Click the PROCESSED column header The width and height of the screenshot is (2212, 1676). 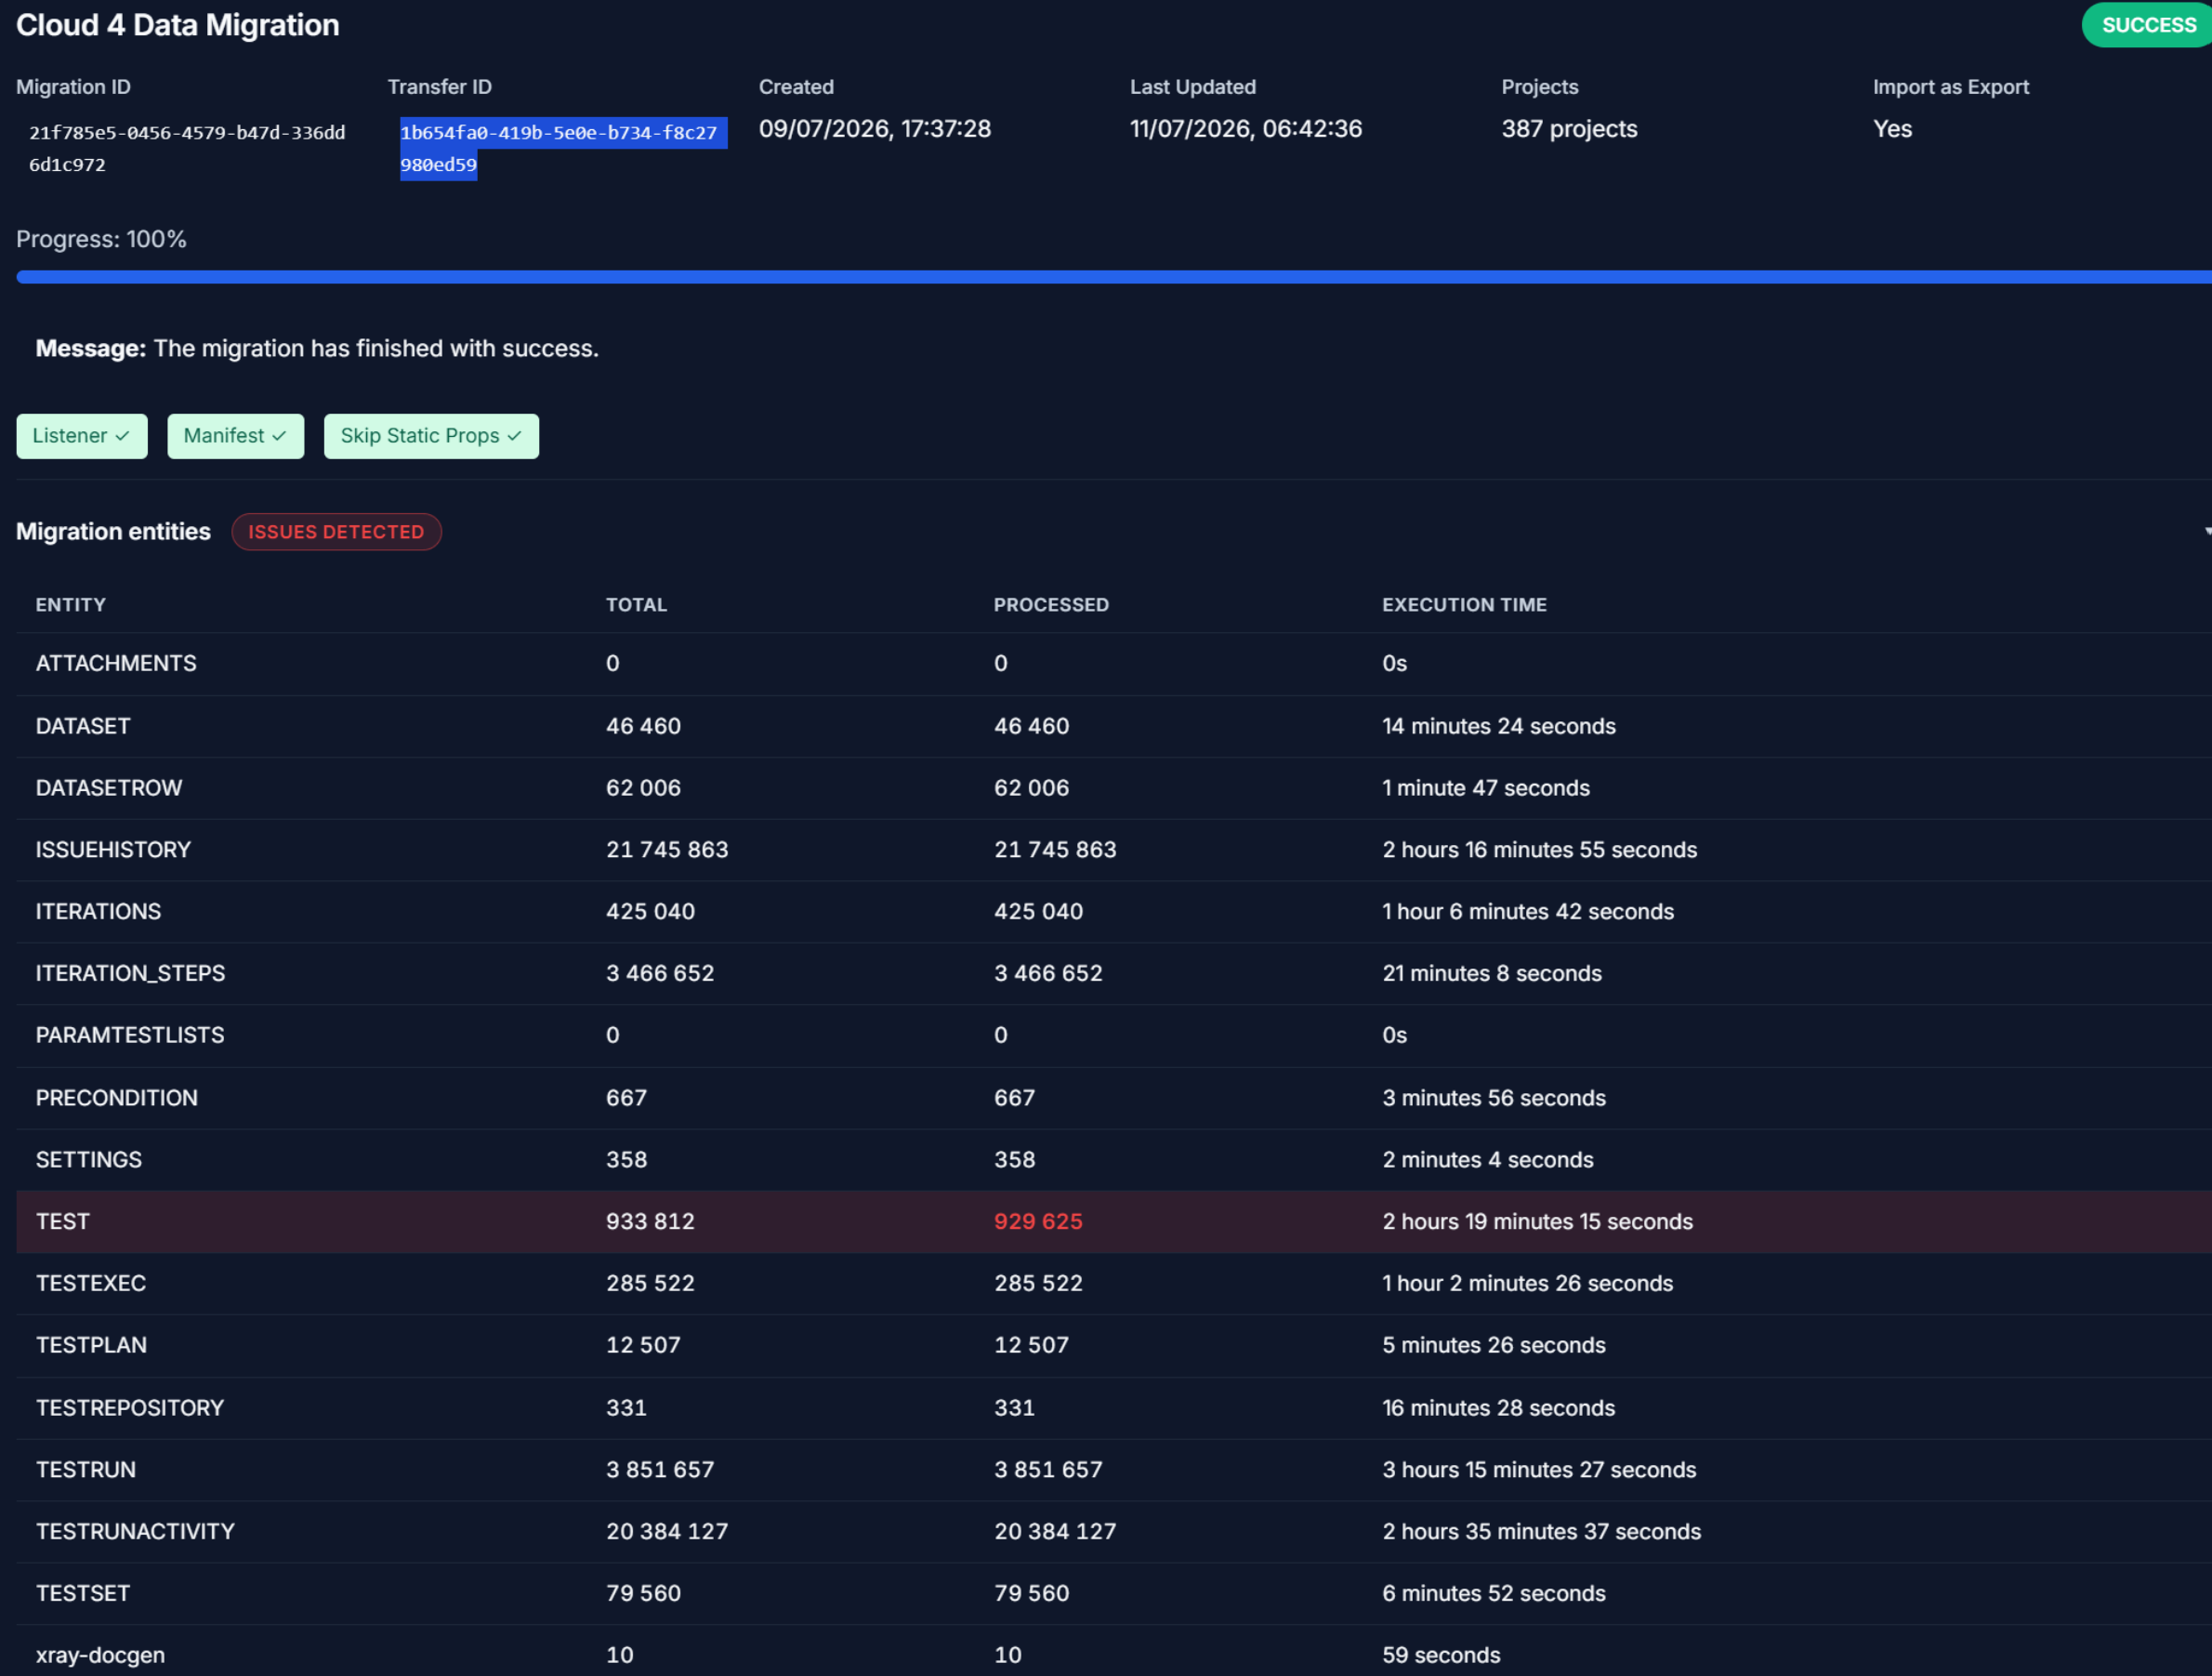[1051, 605]
